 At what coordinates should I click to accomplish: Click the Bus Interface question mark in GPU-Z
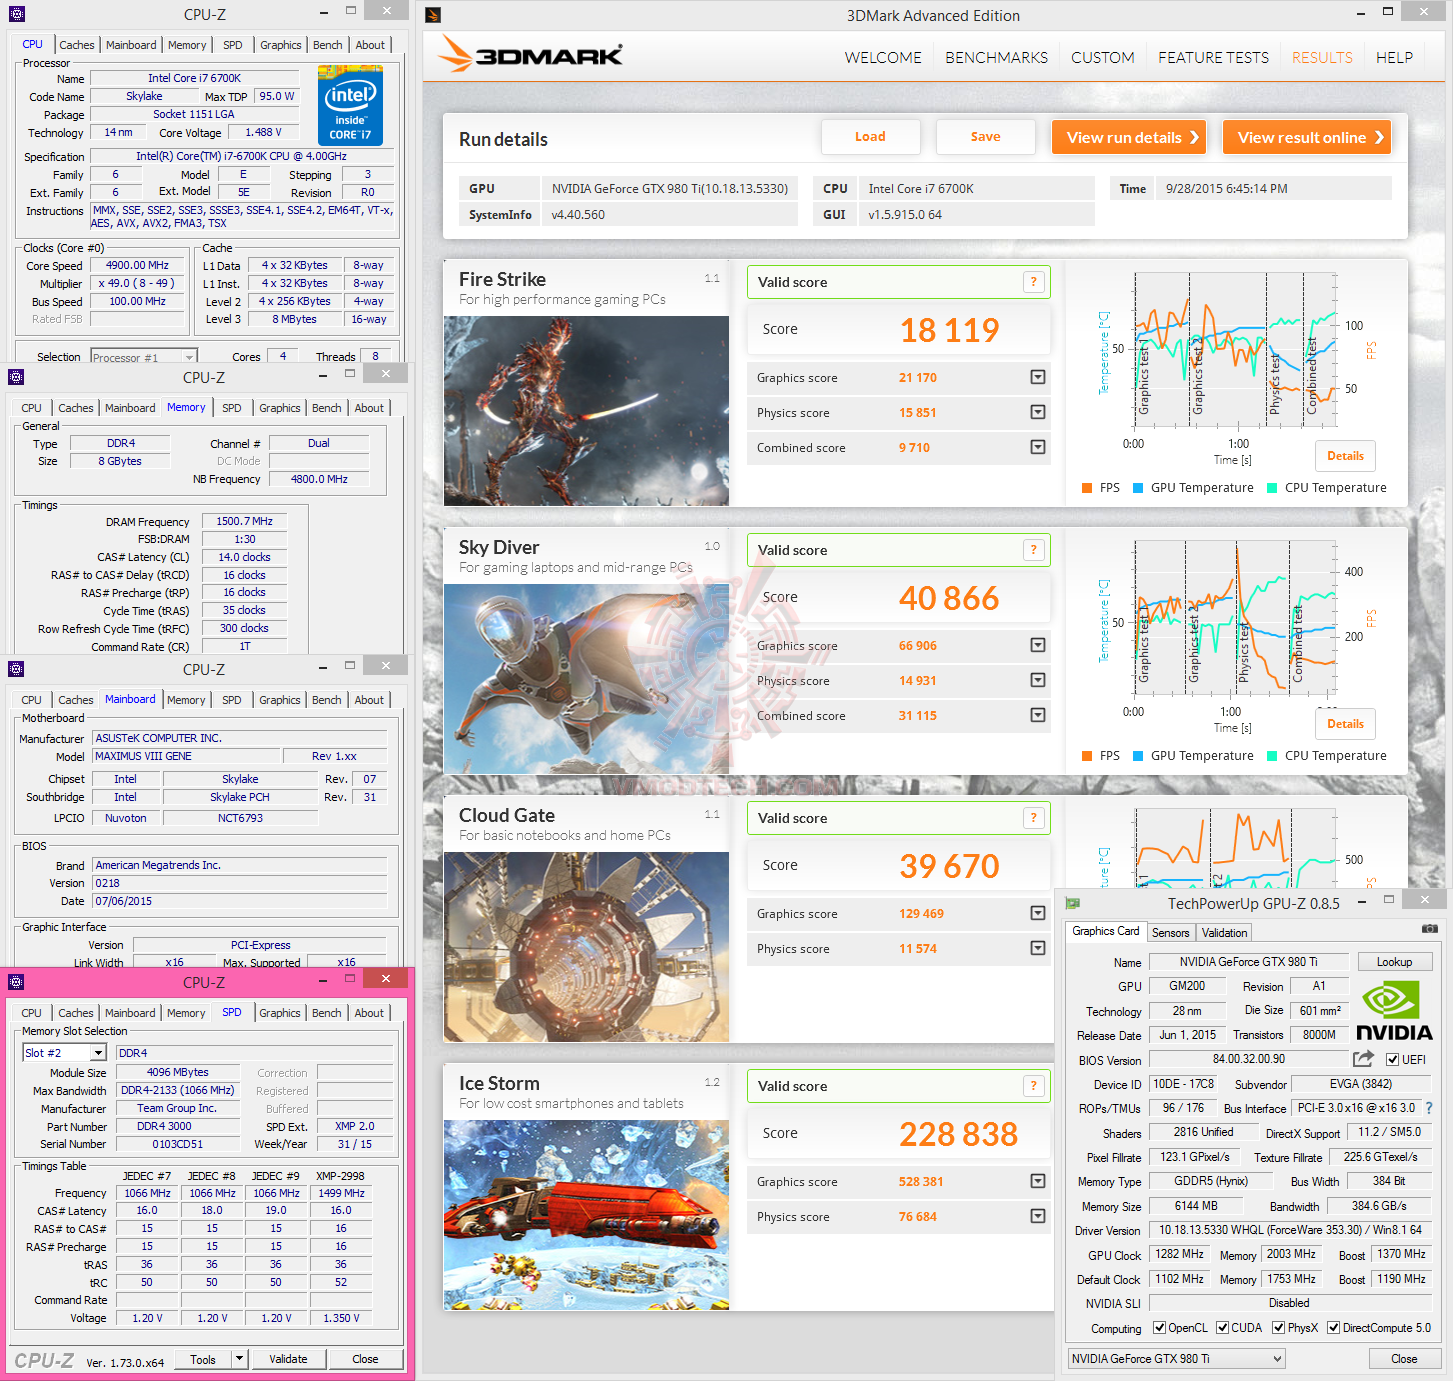[x=1429, y=1108]
